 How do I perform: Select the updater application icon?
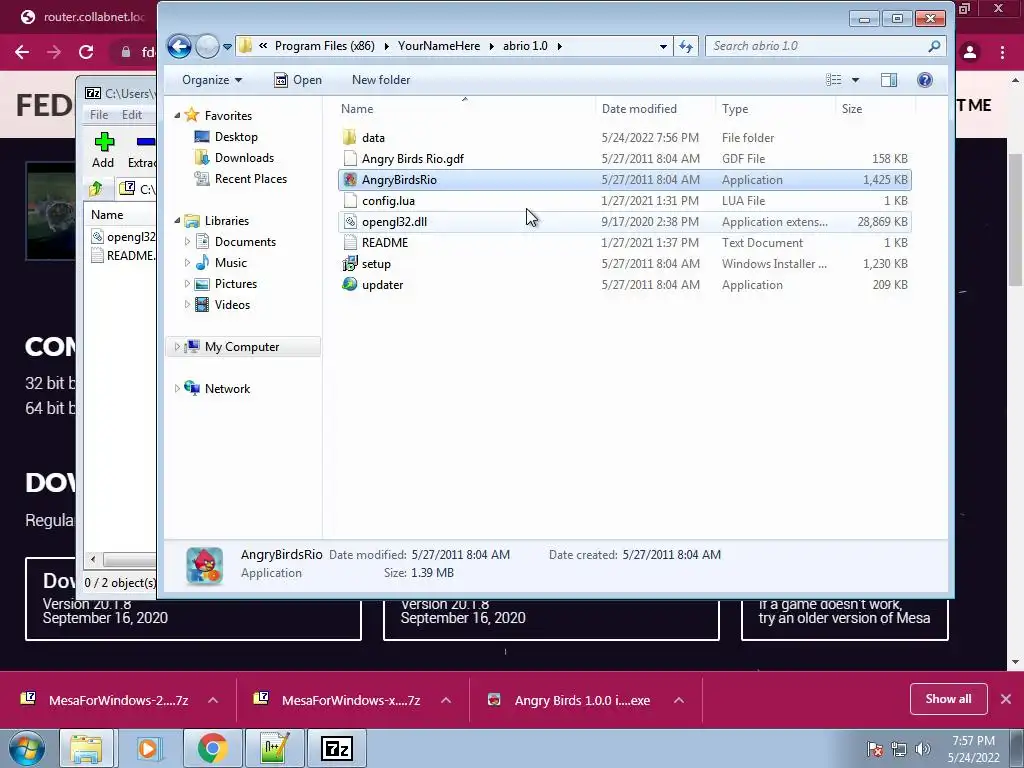coord(350,284)
